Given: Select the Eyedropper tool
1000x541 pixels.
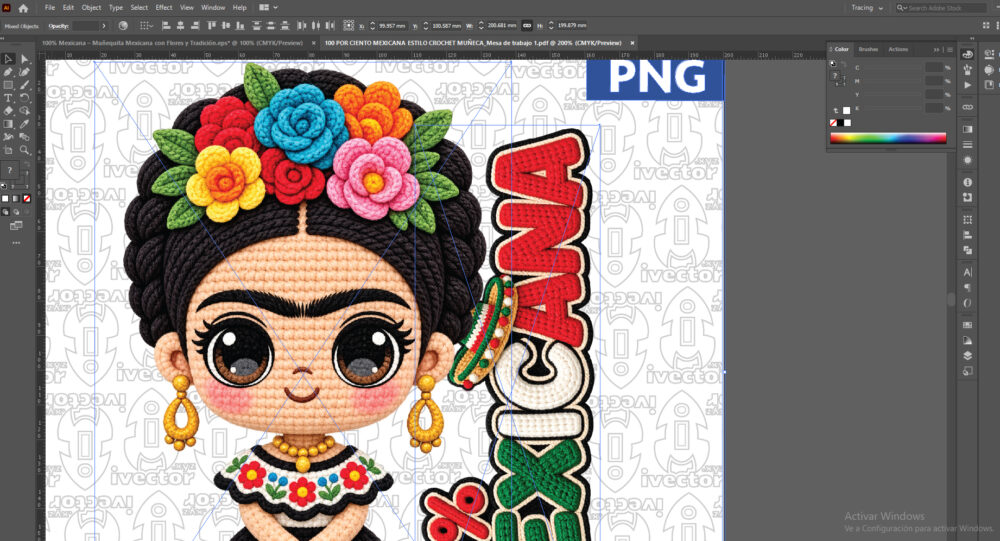Looking at the screenshot, I should (x=24, y=124).
